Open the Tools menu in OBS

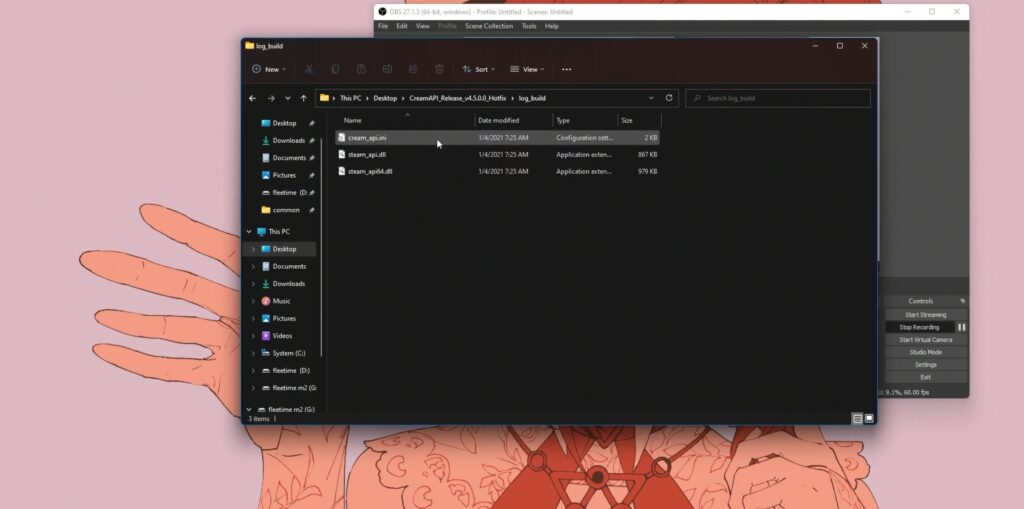[529, 26]
